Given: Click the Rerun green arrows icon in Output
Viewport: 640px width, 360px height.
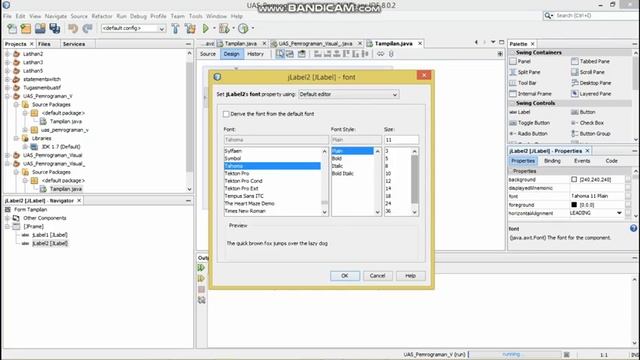Looking at the screenshot, I should [201, 268].
